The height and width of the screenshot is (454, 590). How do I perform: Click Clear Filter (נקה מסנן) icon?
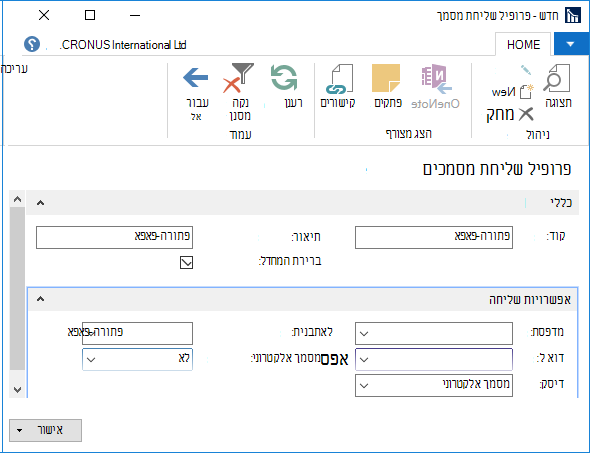239,78
